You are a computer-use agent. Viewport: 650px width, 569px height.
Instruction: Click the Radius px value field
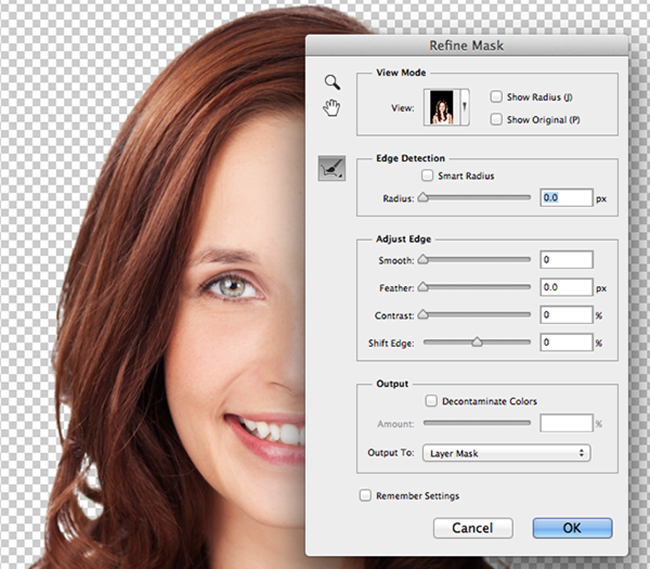pos(566,198)
